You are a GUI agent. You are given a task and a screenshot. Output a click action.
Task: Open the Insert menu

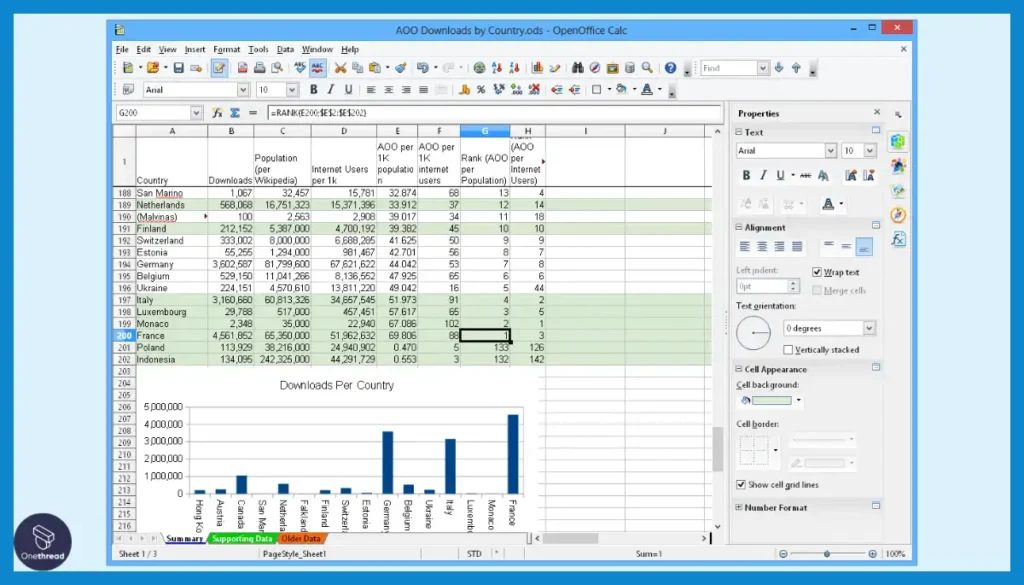click(x=195, y=50)
